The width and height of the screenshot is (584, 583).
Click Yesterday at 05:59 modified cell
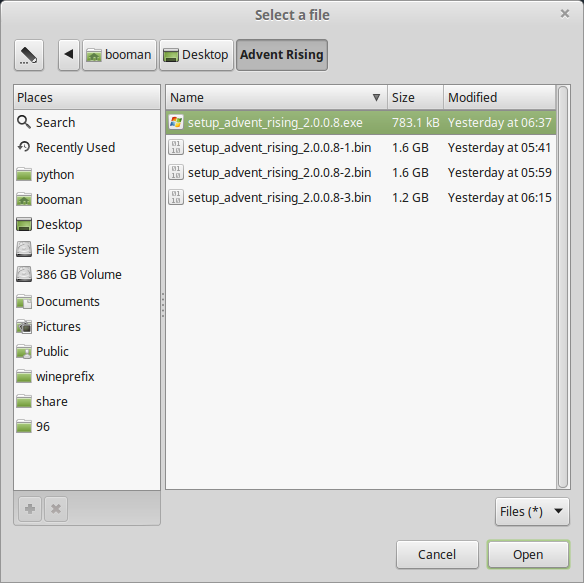coord(499,172)
